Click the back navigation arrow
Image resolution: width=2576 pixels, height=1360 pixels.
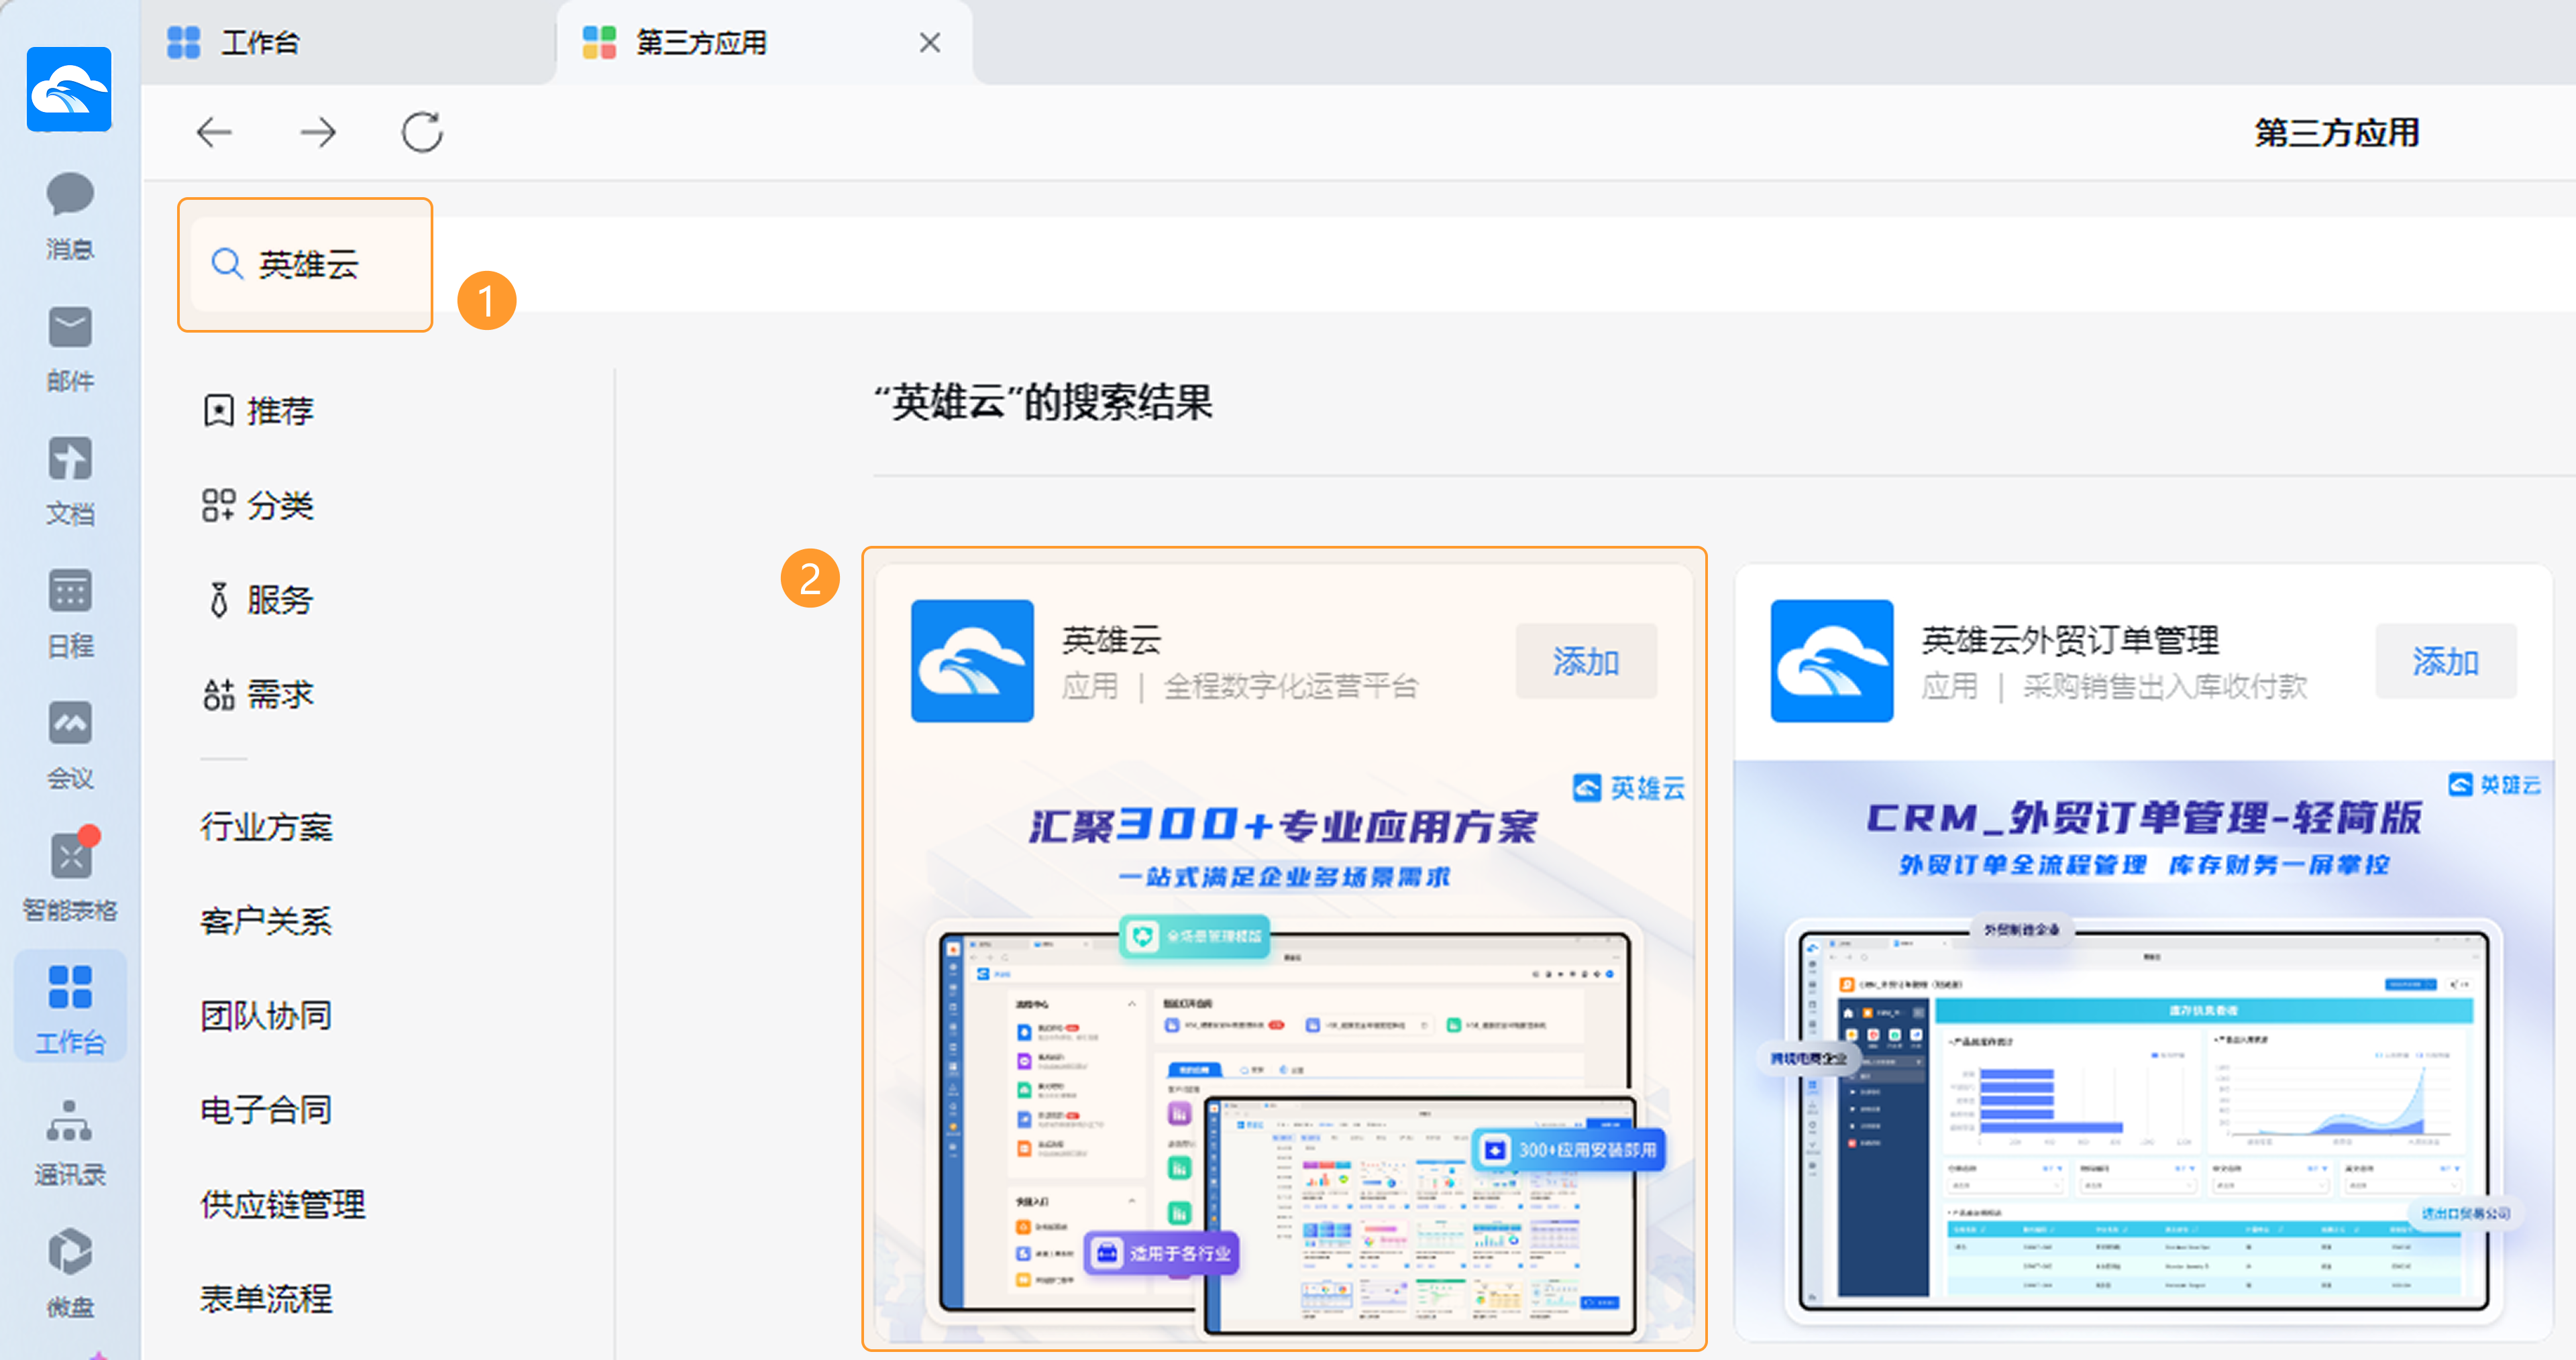click(x=214, y=132)
